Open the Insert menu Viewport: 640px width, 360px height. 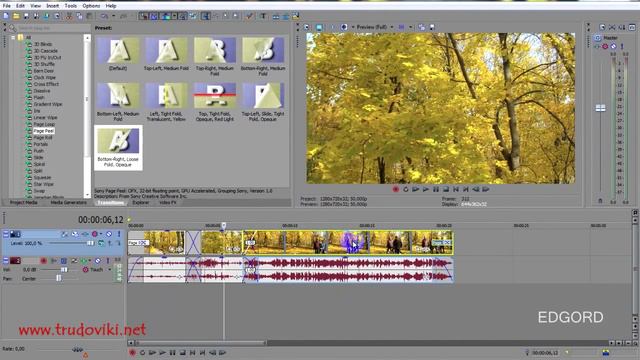click(52, 6)
